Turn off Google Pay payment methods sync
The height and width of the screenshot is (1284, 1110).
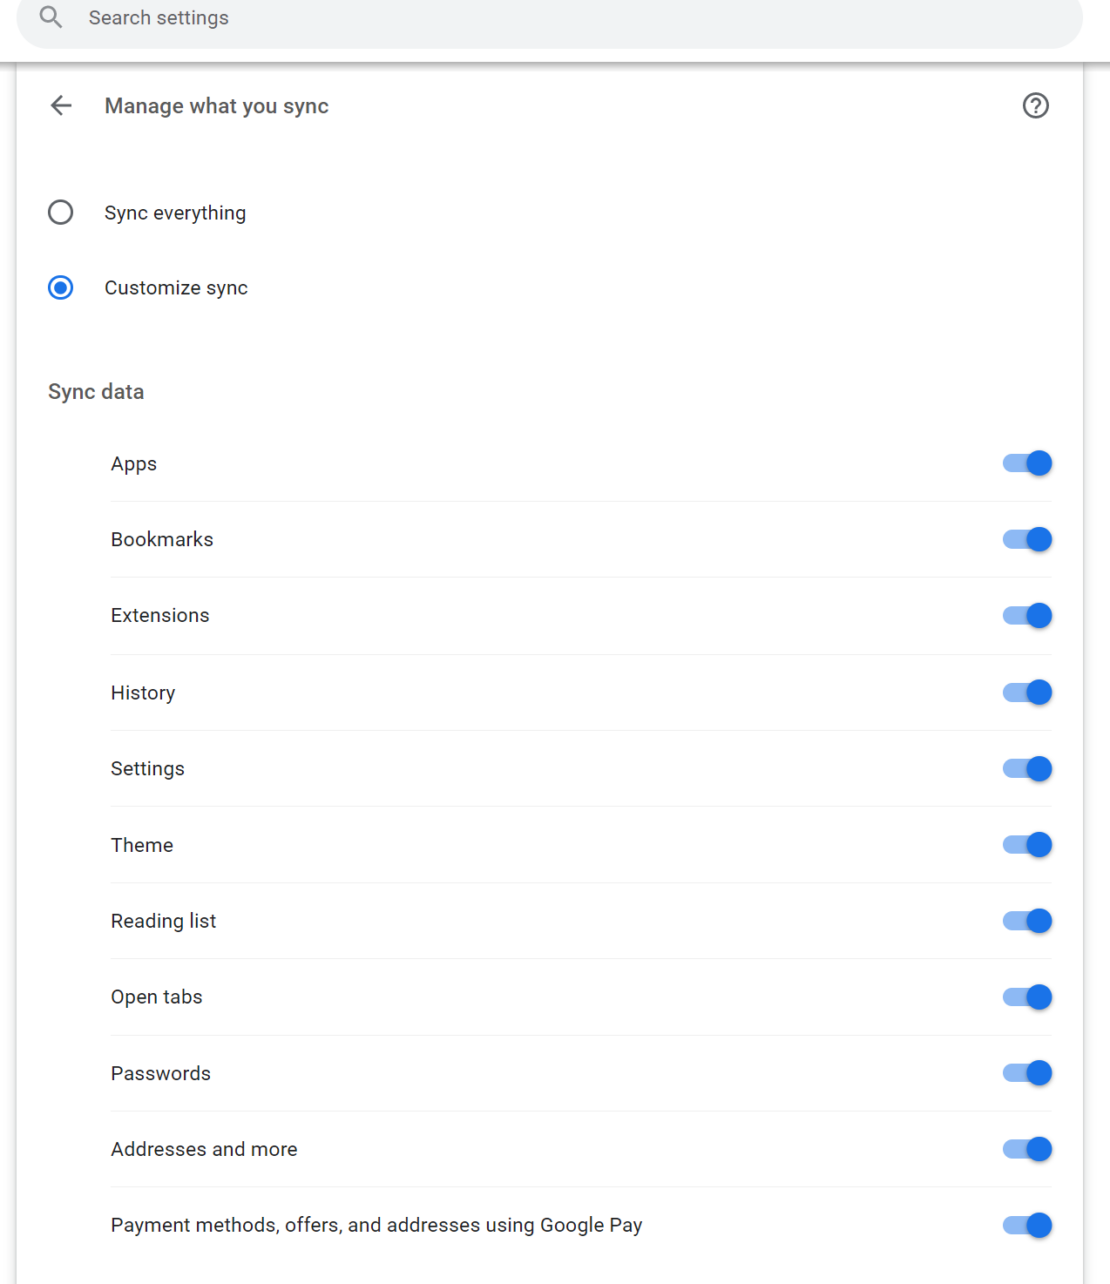pos(1026,1225)
